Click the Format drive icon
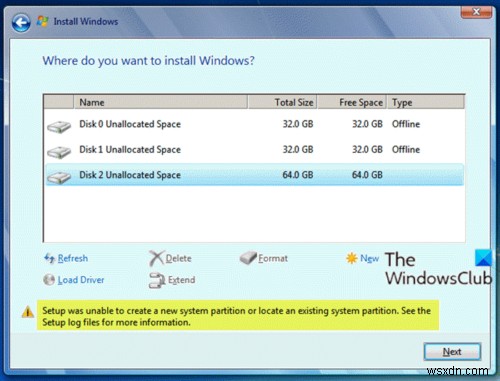Viewport: 500px width, 381px height. point(248,258)
